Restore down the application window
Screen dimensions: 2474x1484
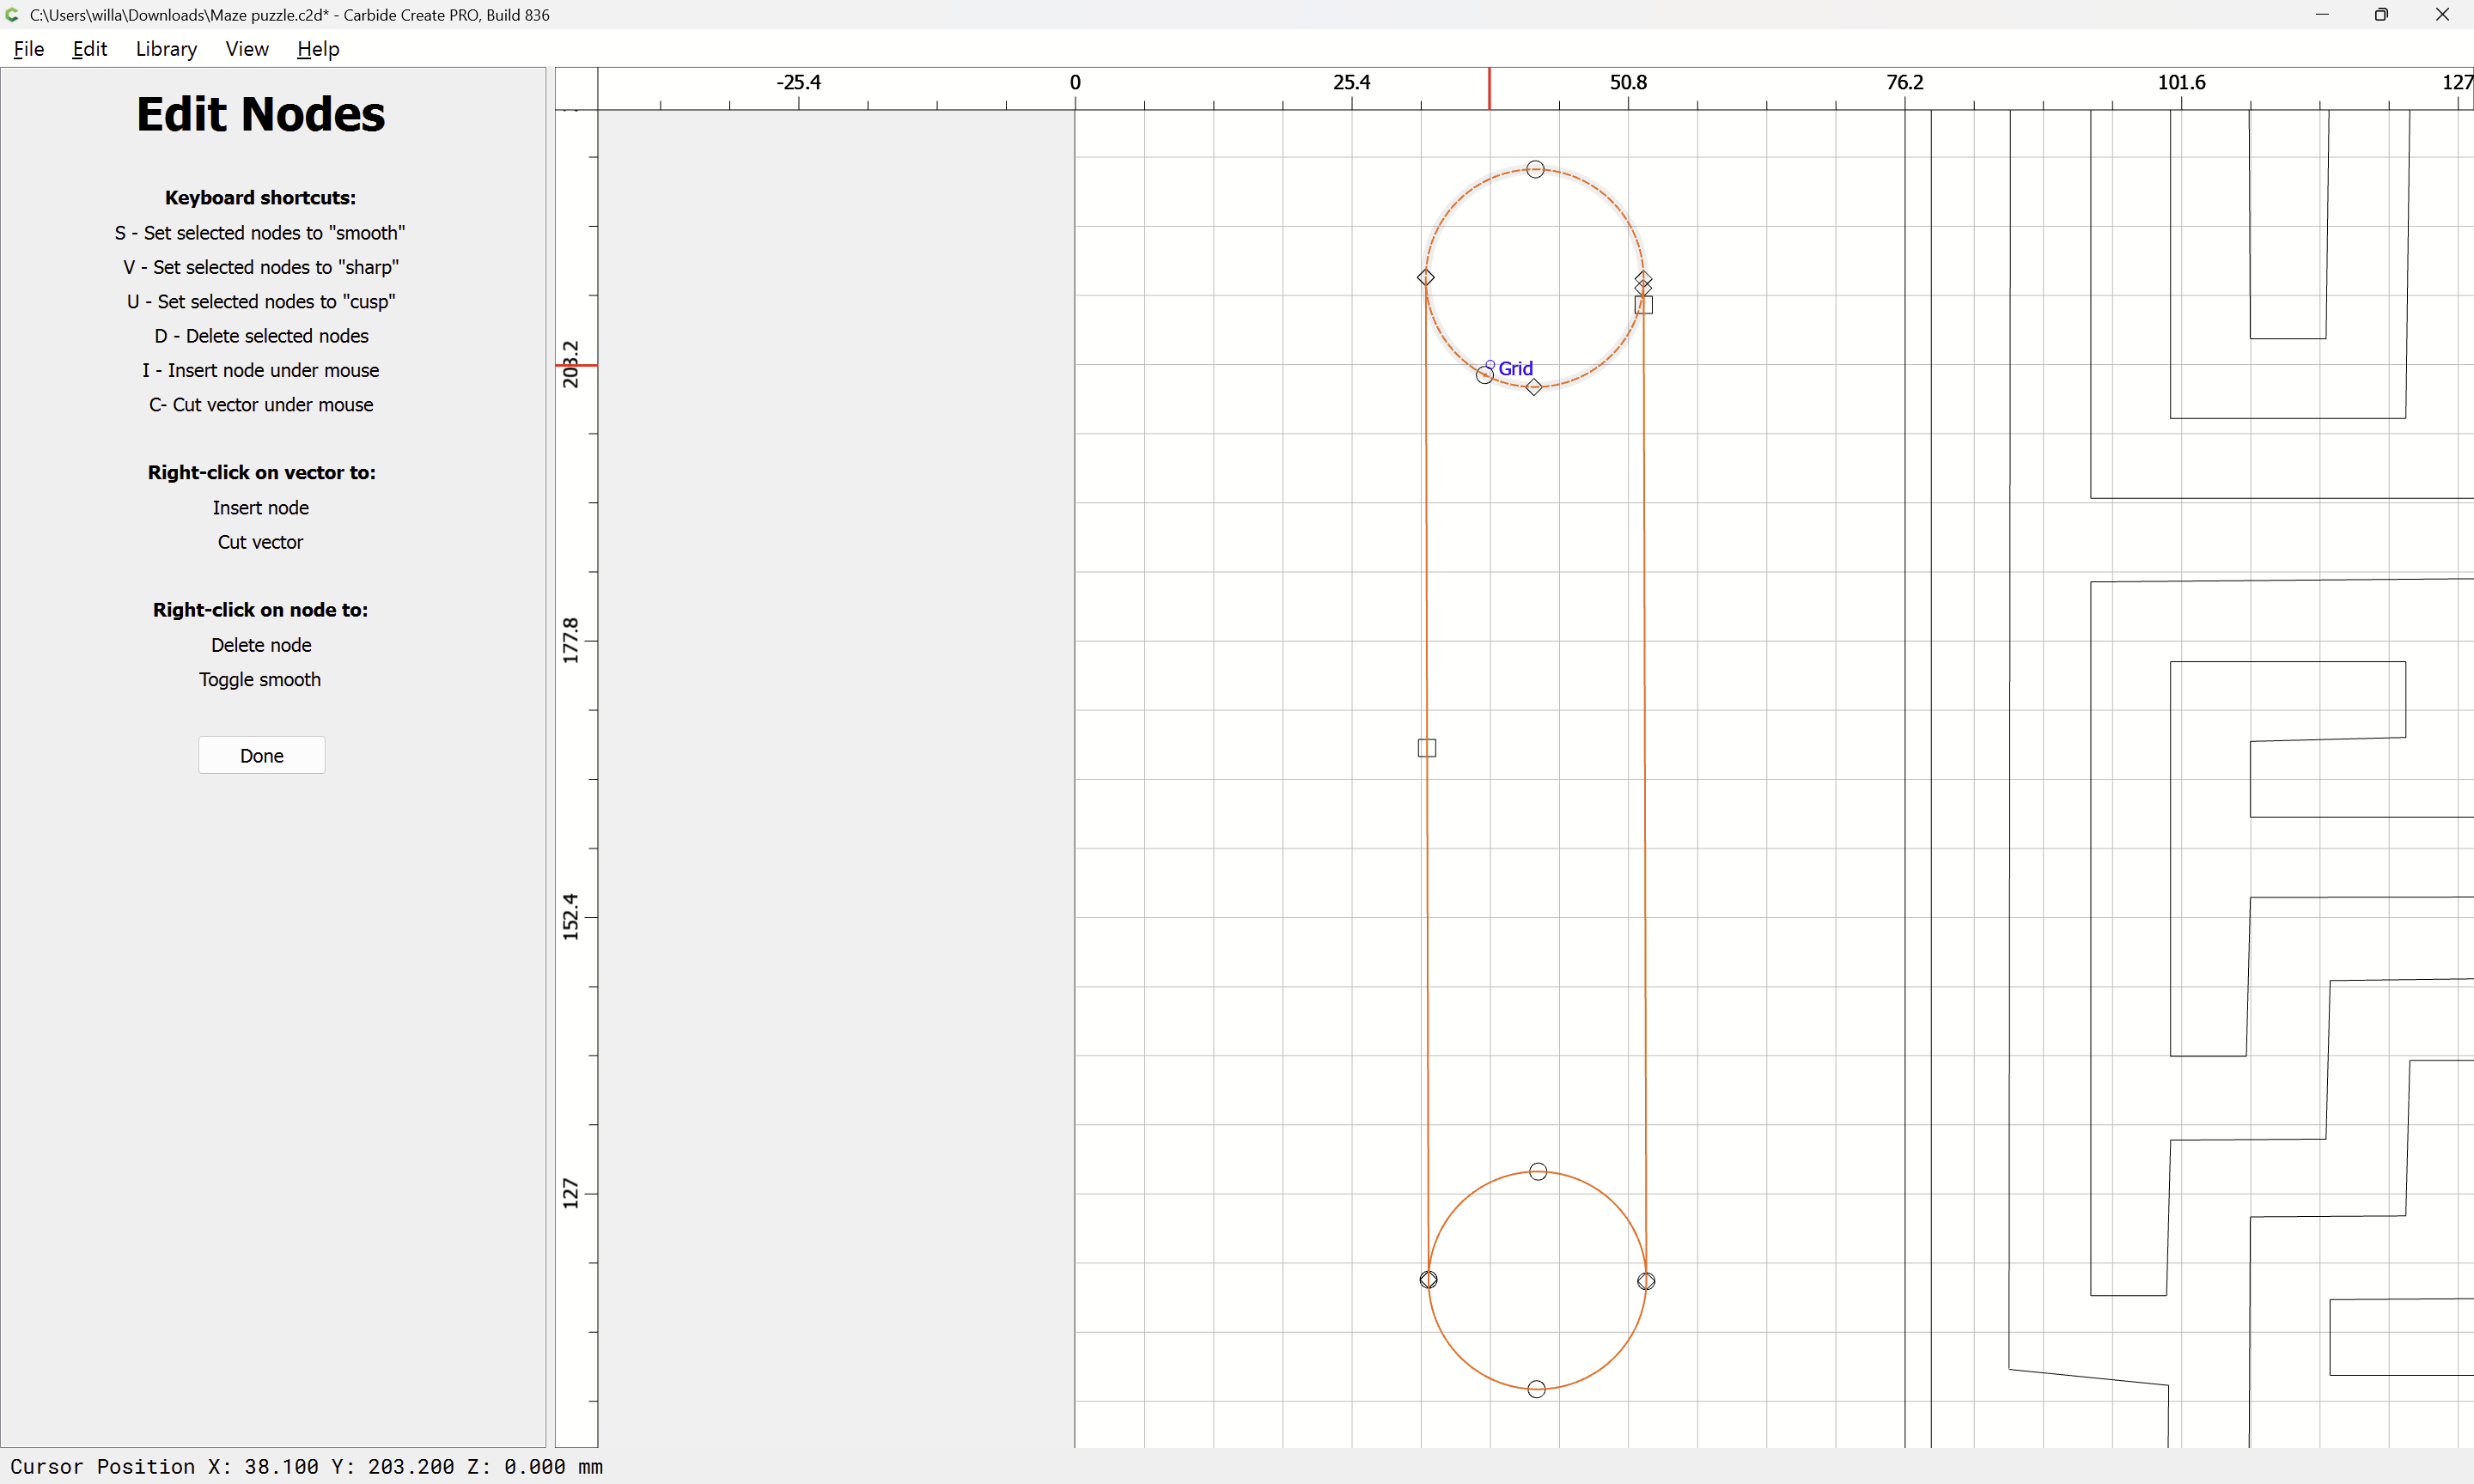point(2381,15)
